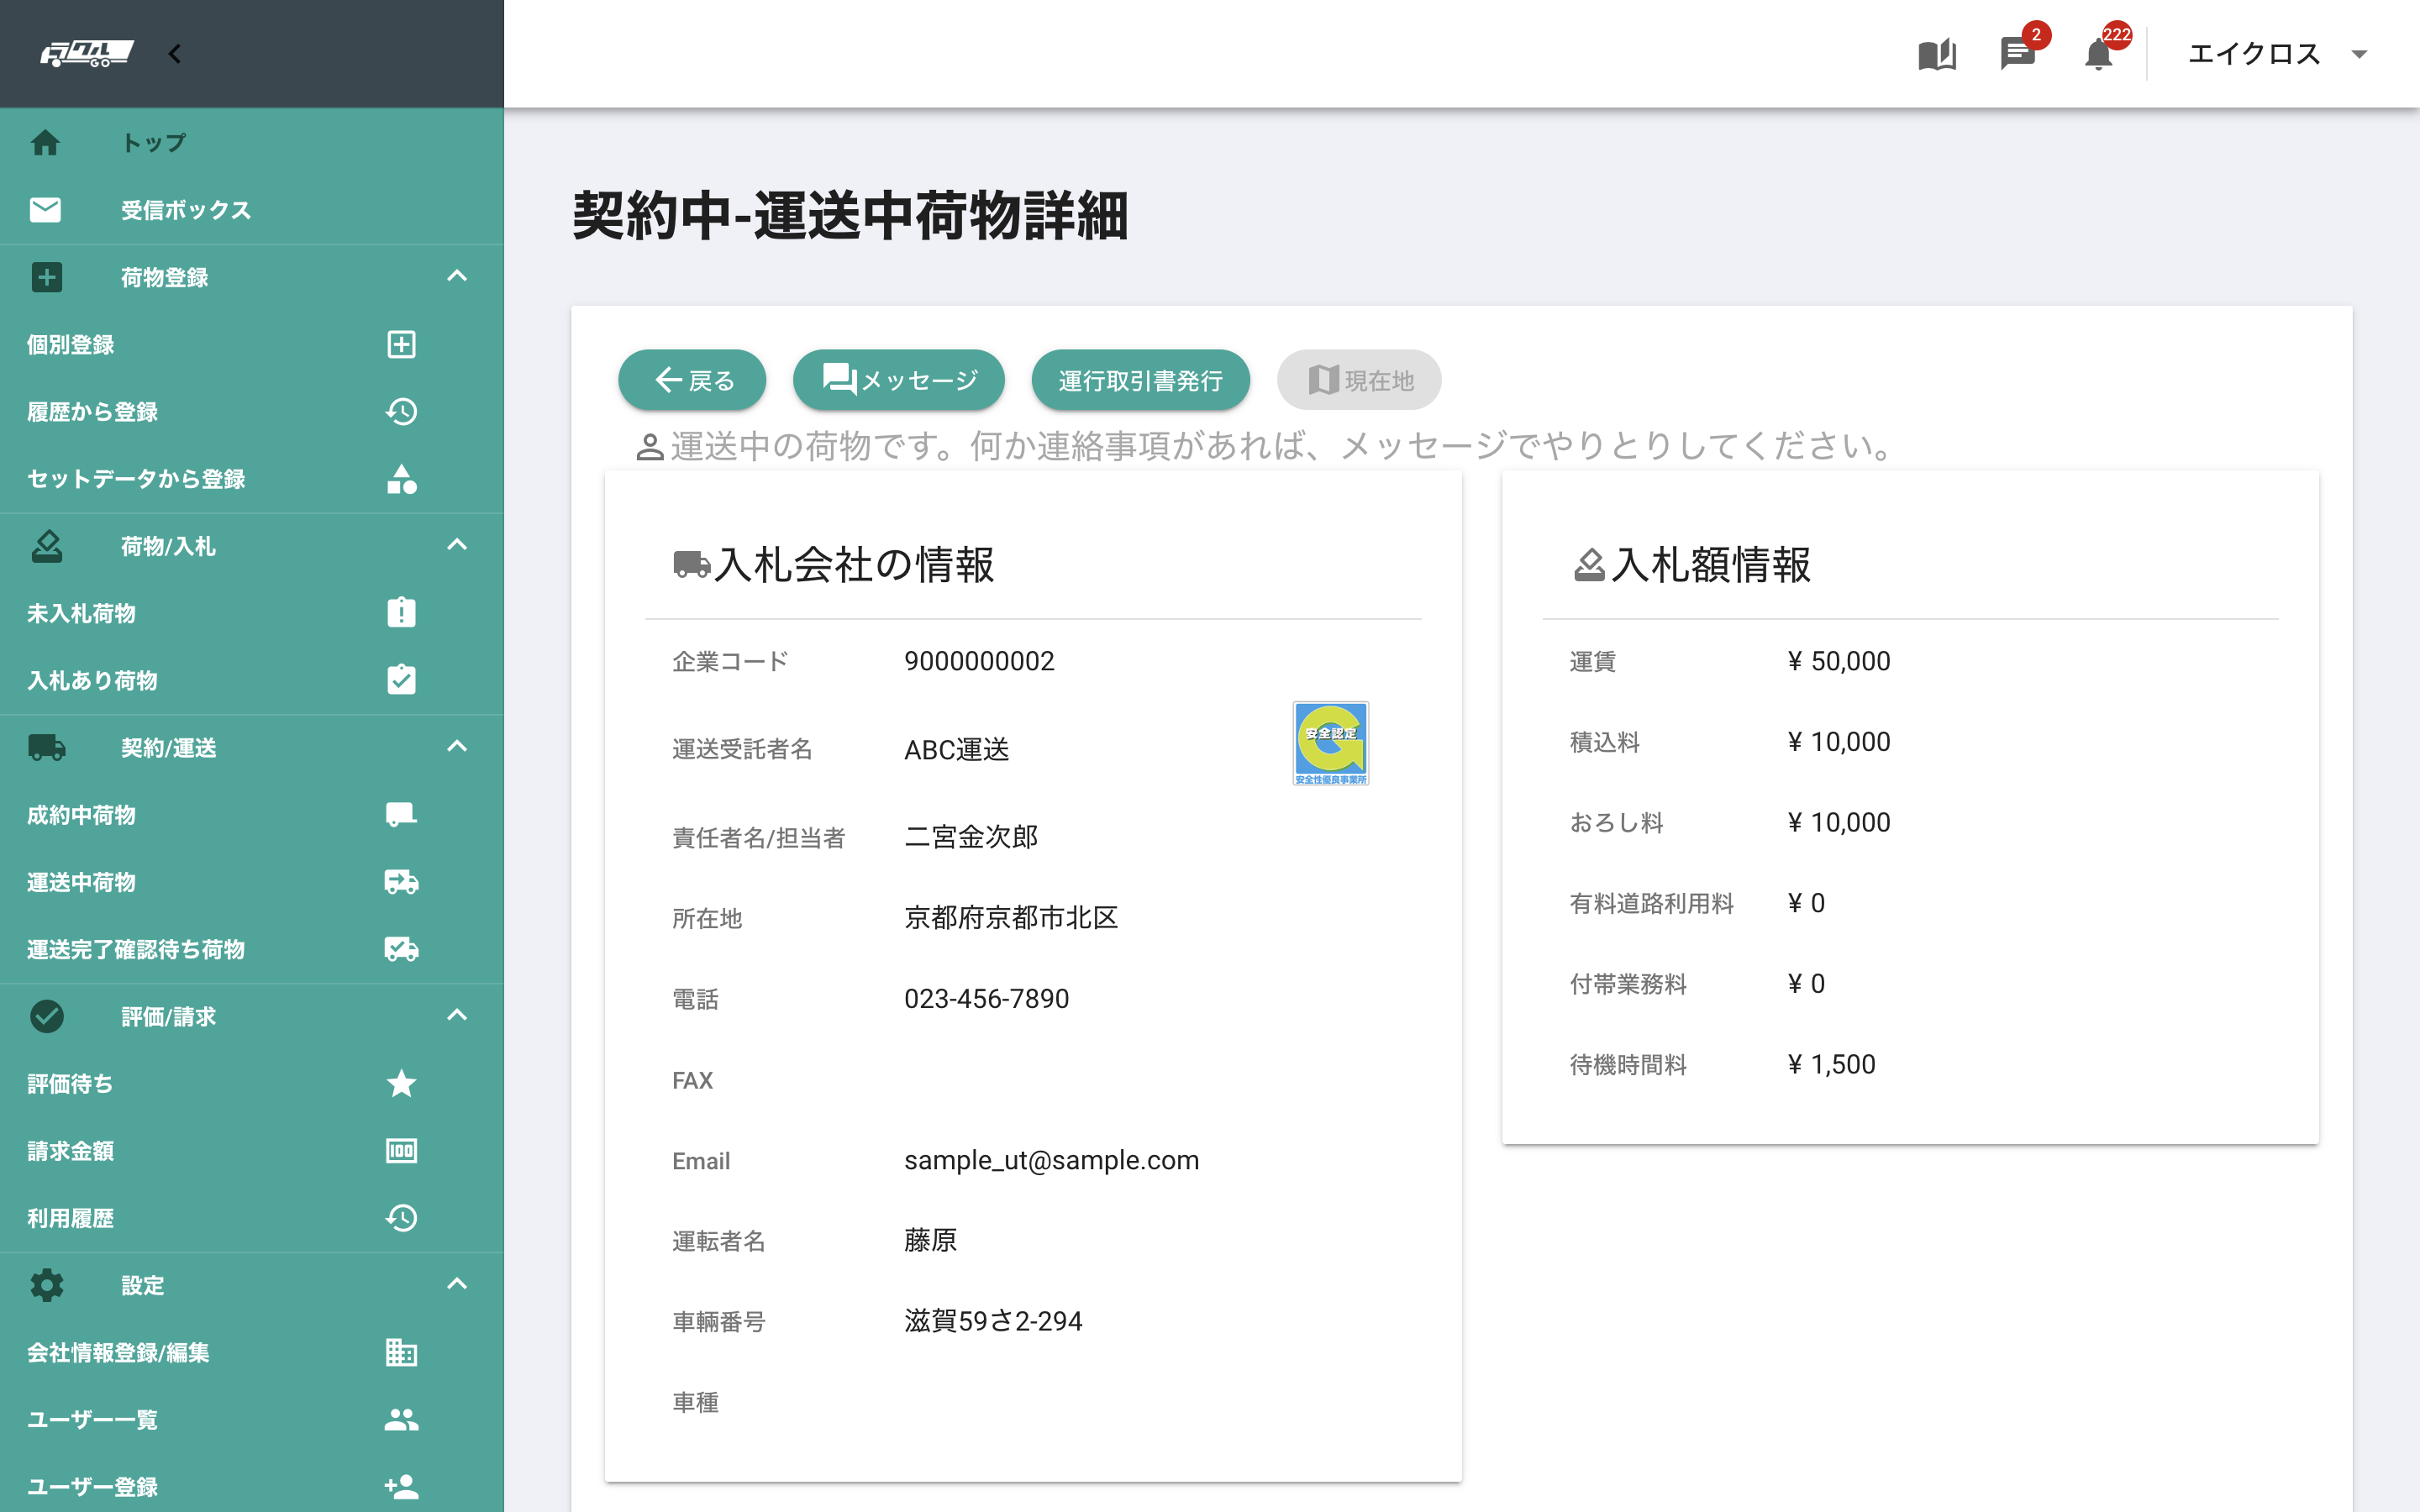
Task: Open 会社情報登録/編集 menu item
Action: 118,1352
